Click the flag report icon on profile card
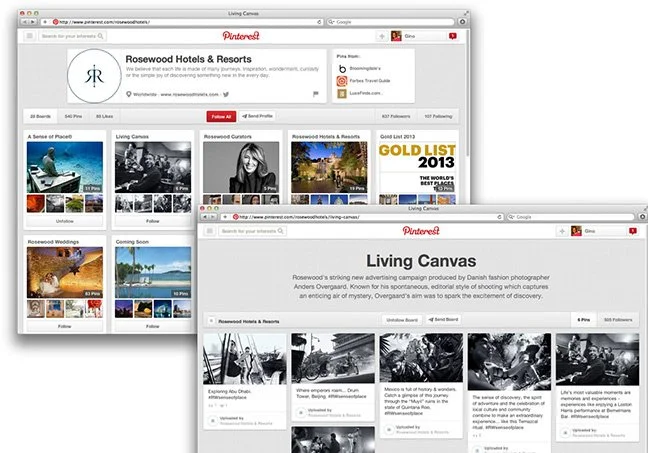Viewport: 648px width, 453px height. (x=316, y=94)
